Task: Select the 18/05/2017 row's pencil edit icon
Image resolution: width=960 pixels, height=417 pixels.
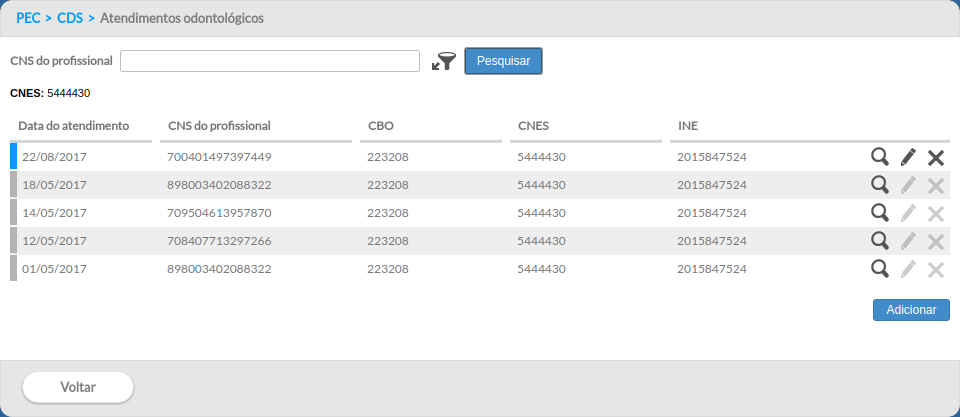Action: tap(908, 185)
